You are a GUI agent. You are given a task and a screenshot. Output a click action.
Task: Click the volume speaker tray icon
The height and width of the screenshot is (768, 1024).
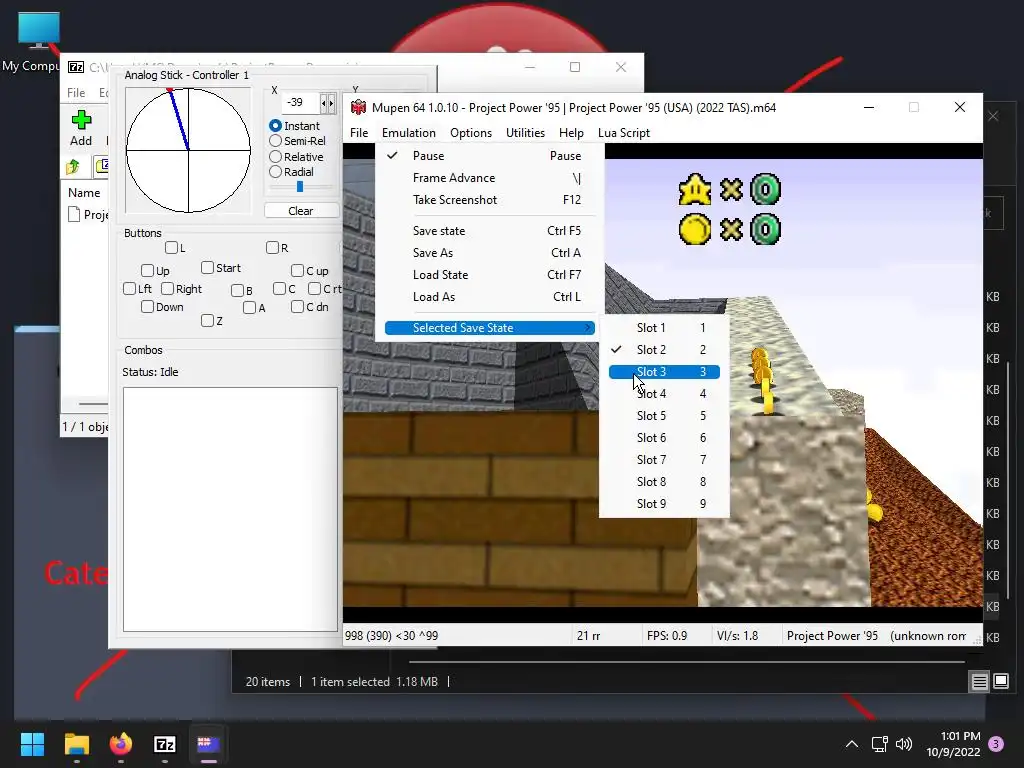pos(904,744)
